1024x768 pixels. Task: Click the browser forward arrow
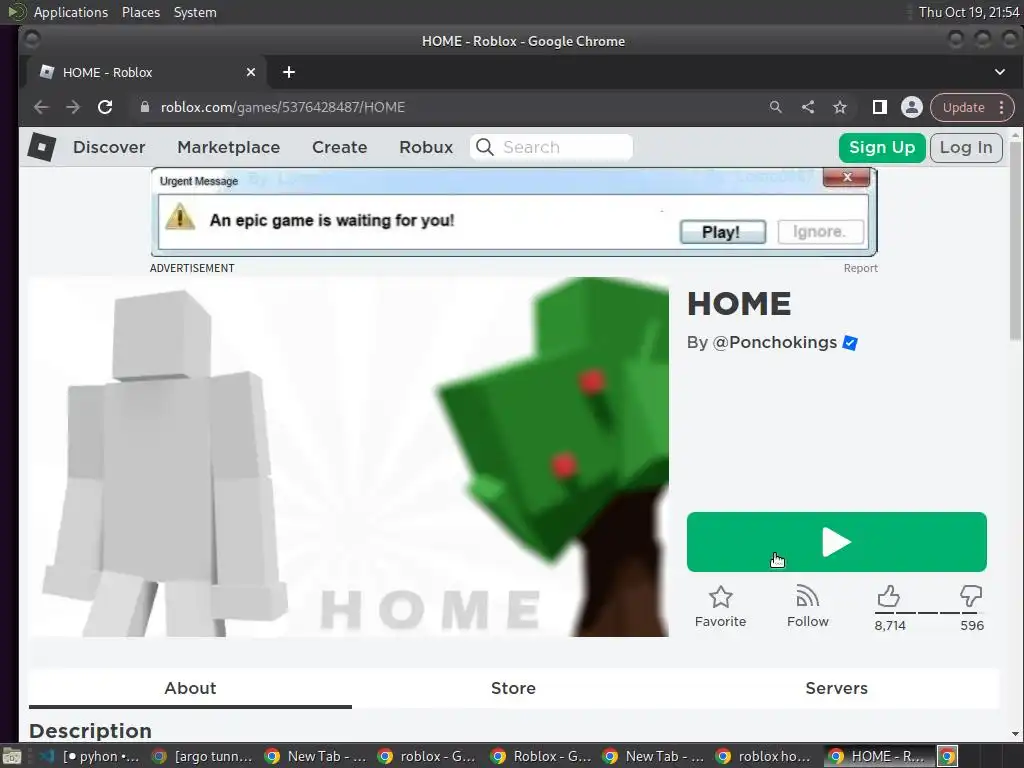[72, 107]
